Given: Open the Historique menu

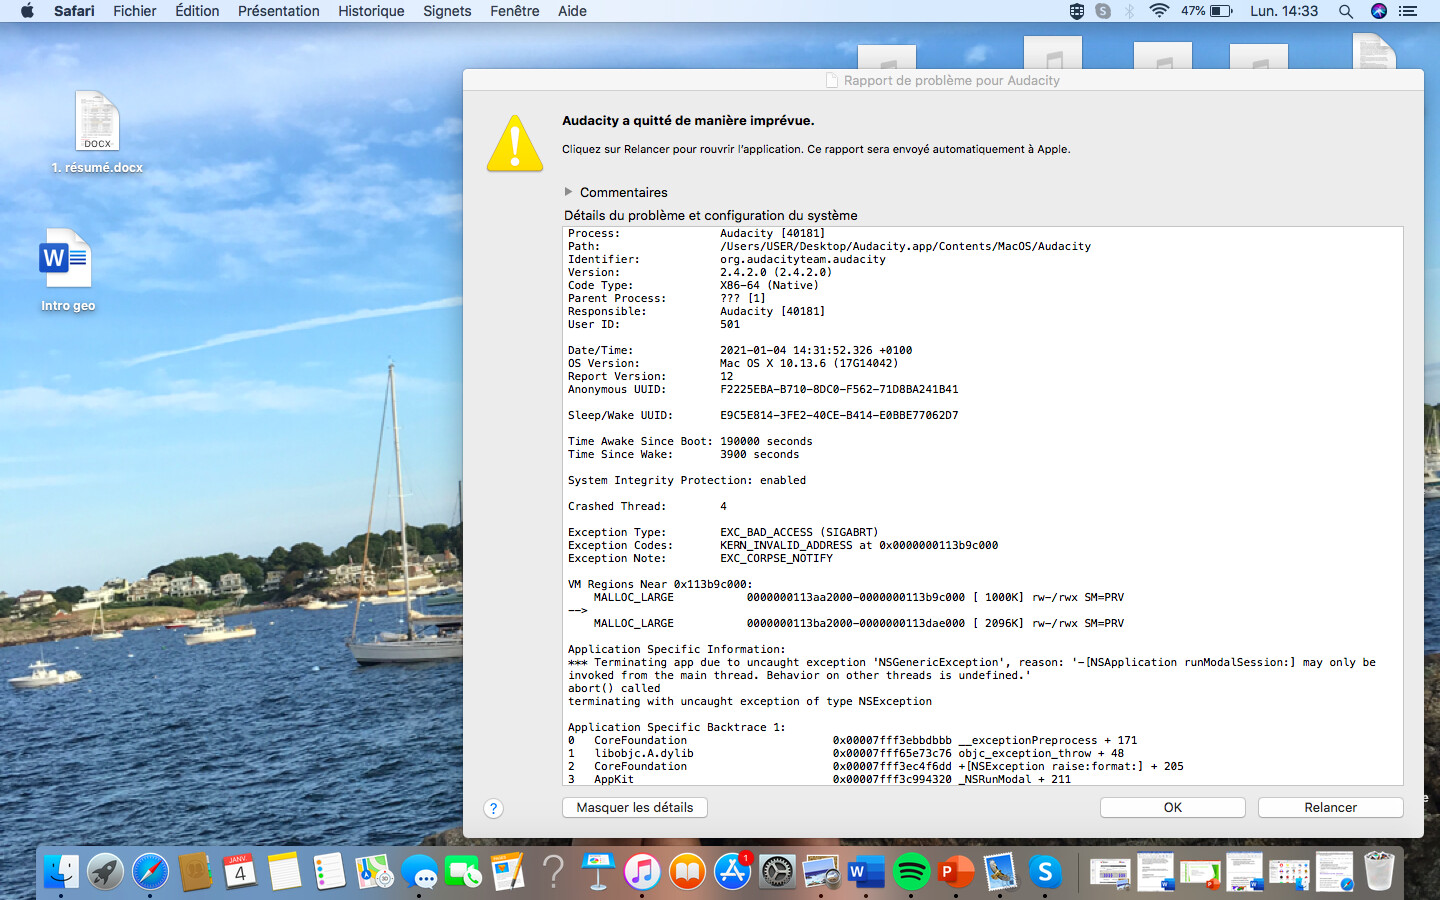Looking at the screenshot, I should [x=371, y=11].
